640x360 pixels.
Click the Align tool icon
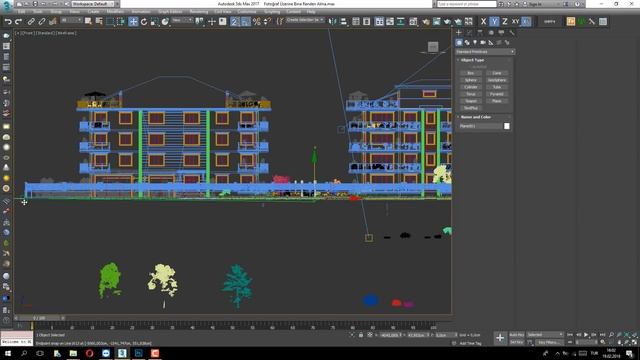pyautogui.click(x=343, y=21)
